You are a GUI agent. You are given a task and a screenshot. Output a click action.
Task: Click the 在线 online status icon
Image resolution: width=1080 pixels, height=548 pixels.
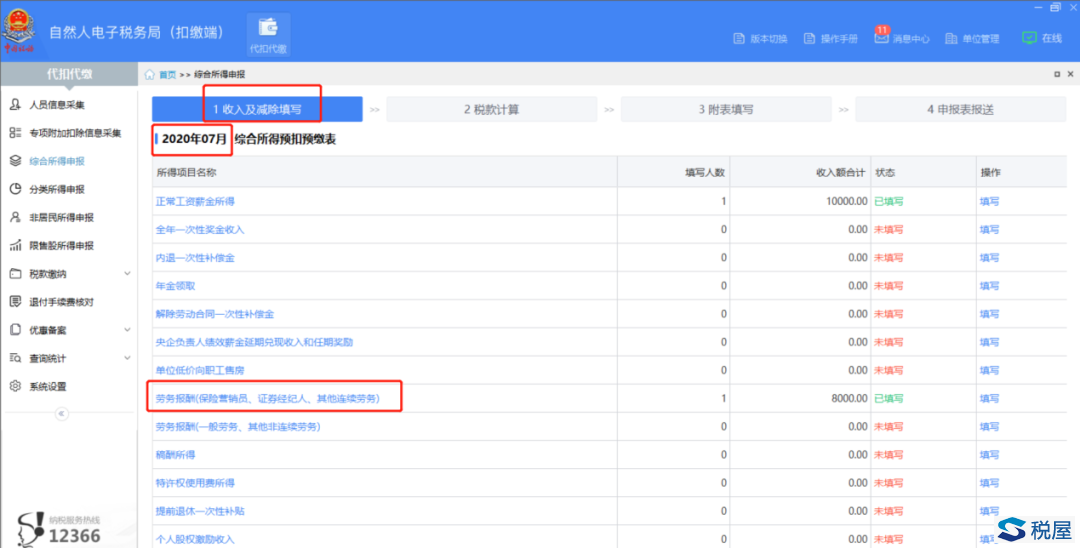coord(1029,38)
